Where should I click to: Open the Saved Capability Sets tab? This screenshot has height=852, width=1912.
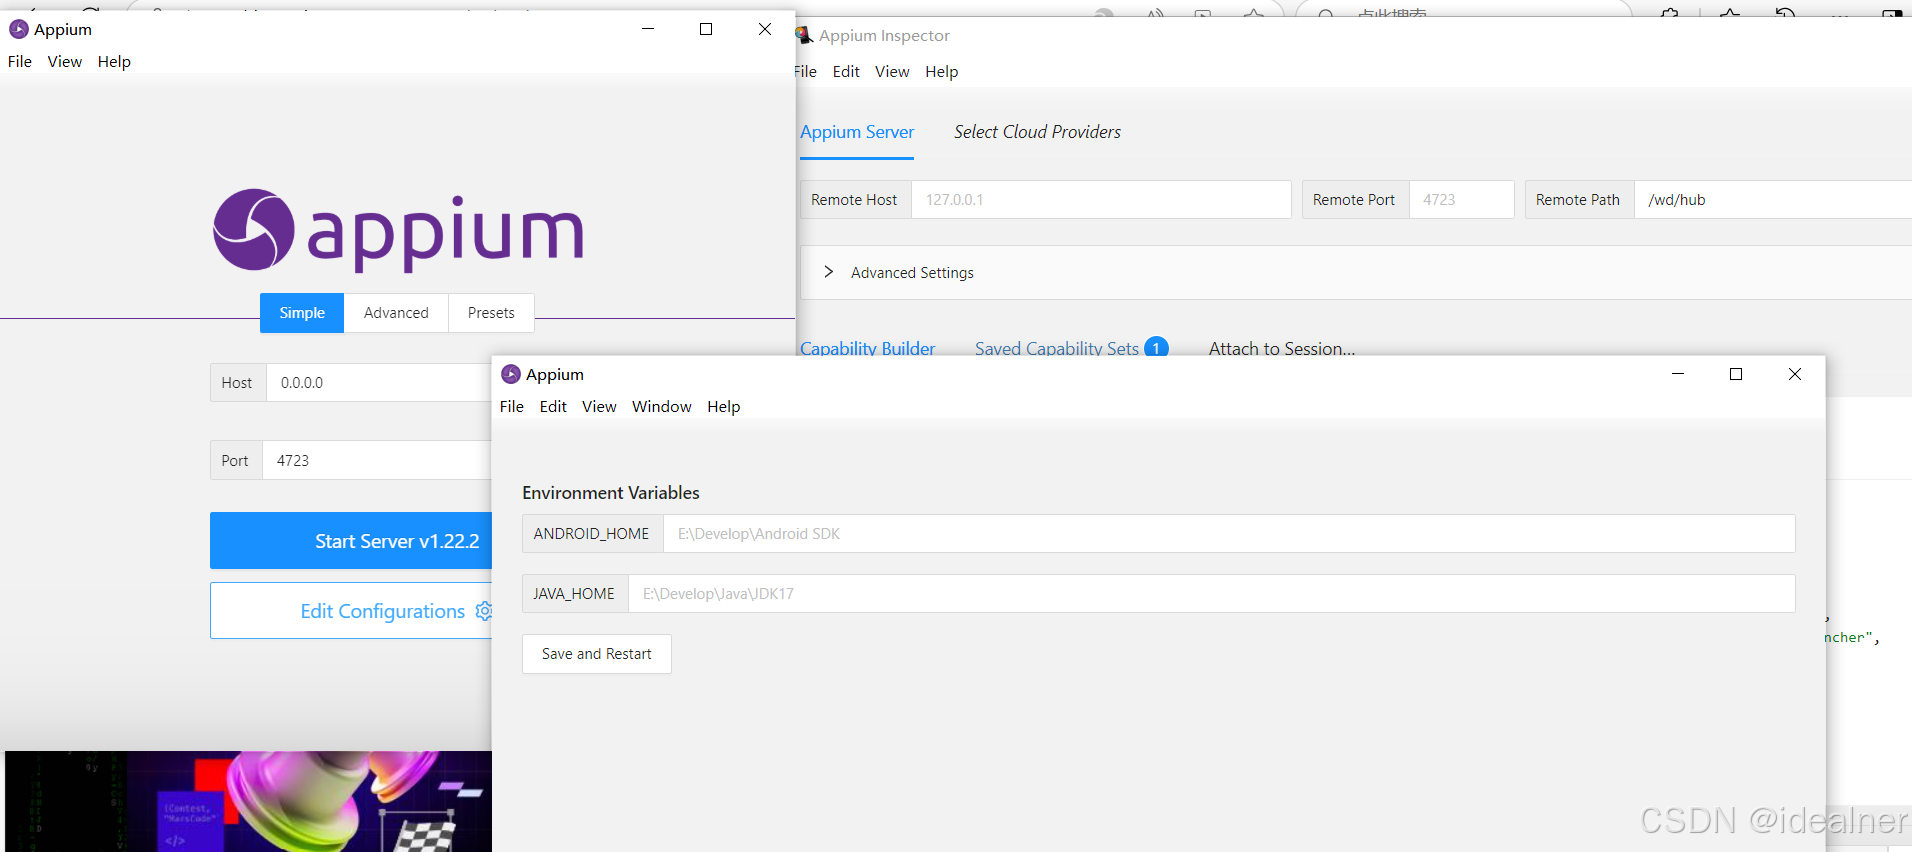(1057, 348)
